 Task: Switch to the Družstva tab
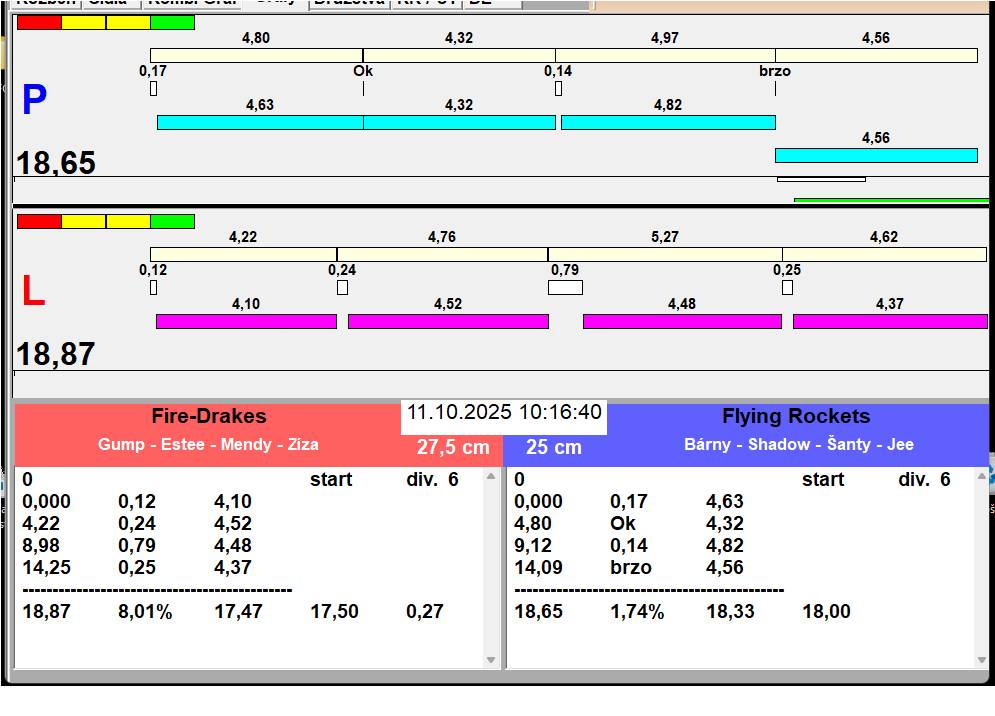348,3
